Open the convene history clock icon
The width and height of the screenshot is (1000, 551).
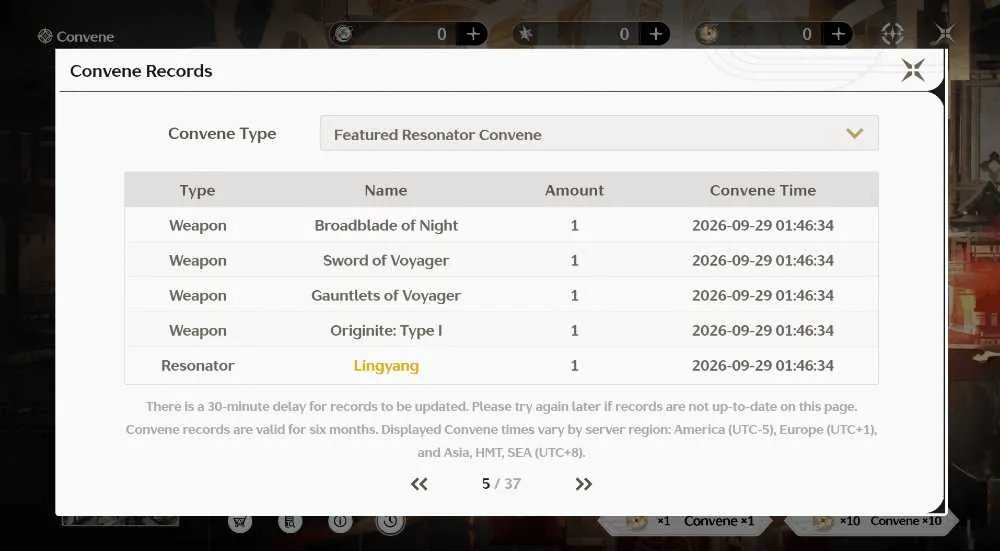click(390, 522)
